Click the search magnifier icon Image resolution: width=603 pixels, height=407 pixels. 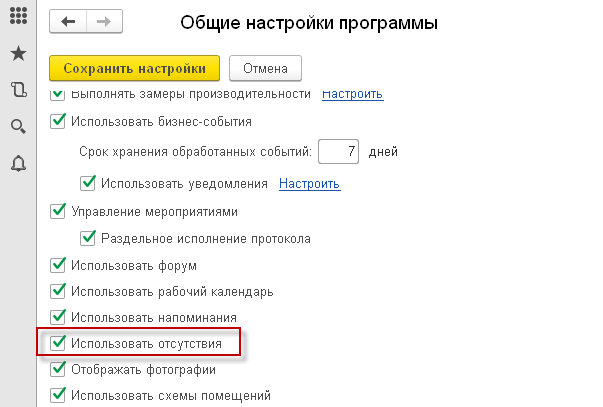click(x=18, y=126)
